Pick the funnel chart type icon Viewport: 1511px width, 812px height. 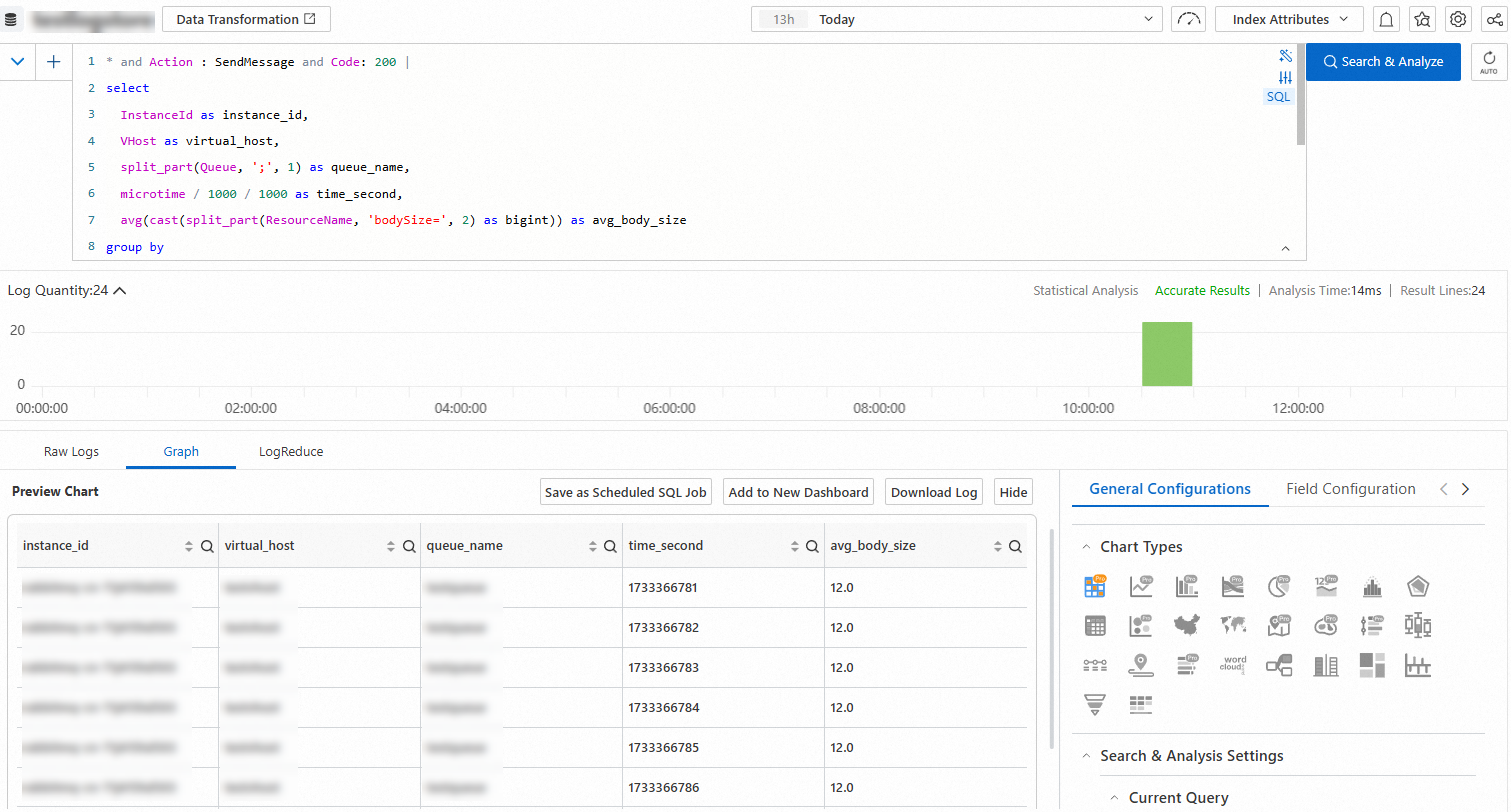click(1095, 705)
